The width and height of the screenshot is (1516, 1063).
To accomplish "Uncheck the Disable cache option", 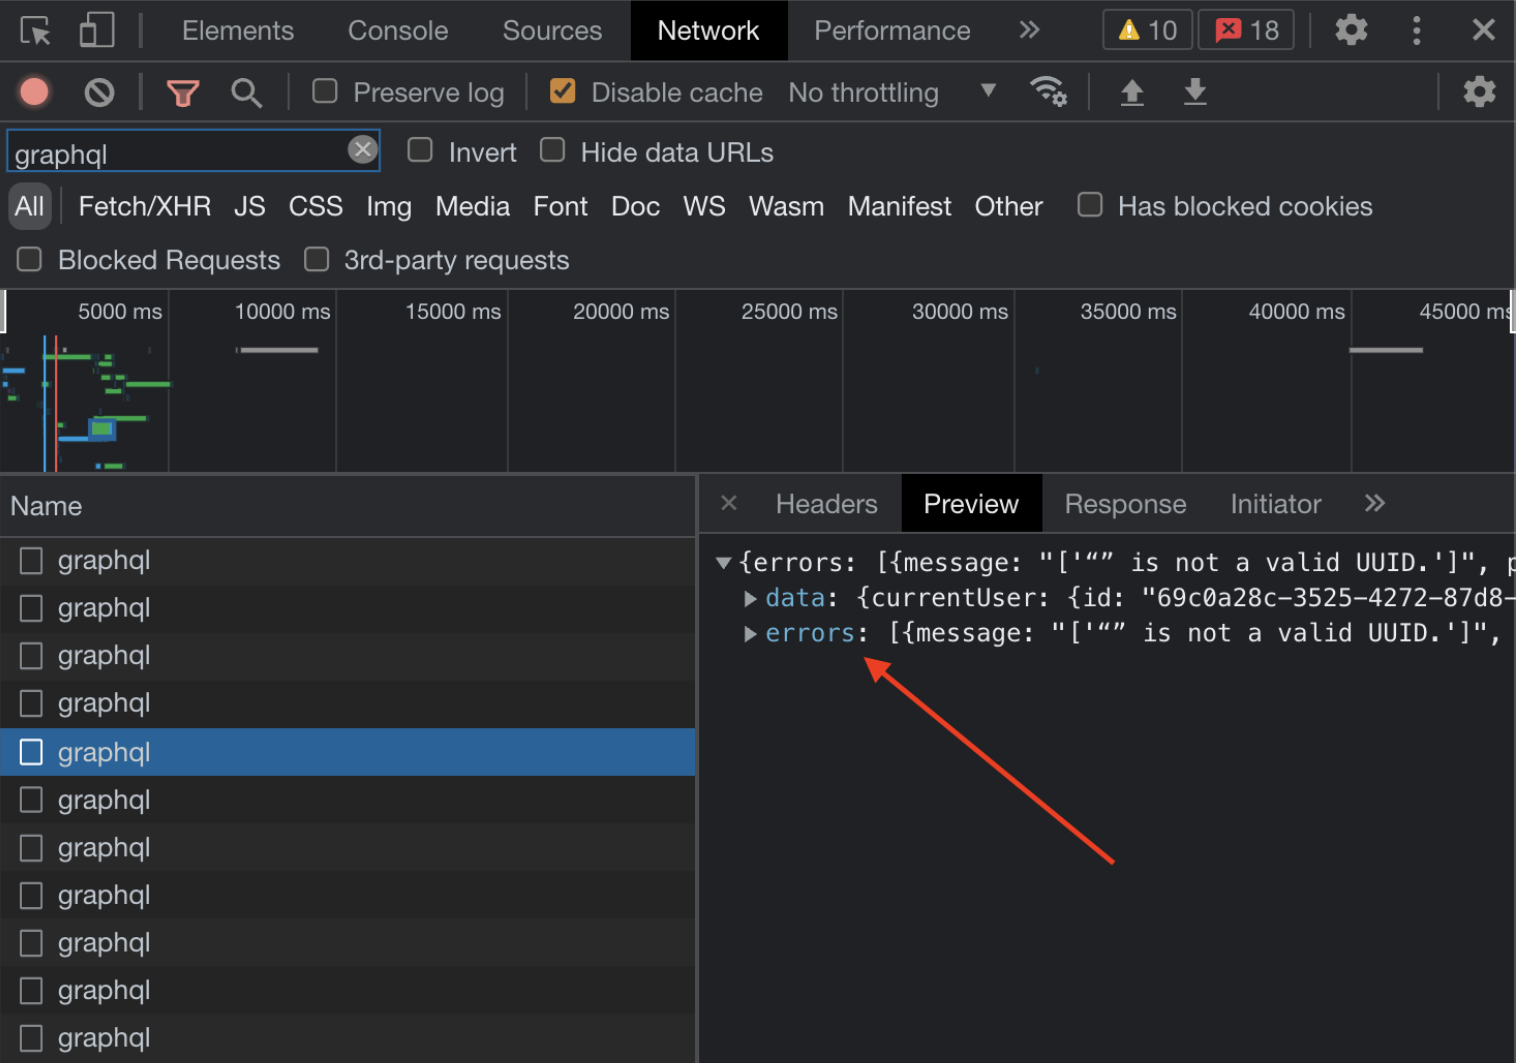I will [x=562, y=91].
